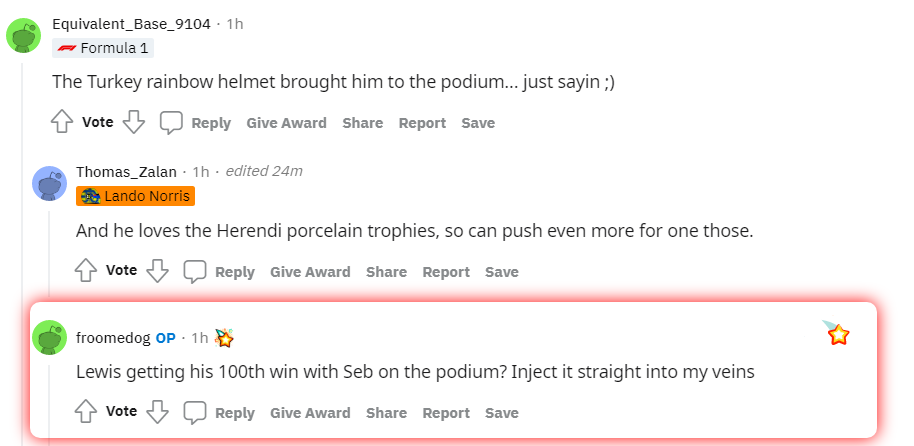Downvote Equivalent_Base_9104's comment
This screenshot has width=914, height=446.
point(133,122)
